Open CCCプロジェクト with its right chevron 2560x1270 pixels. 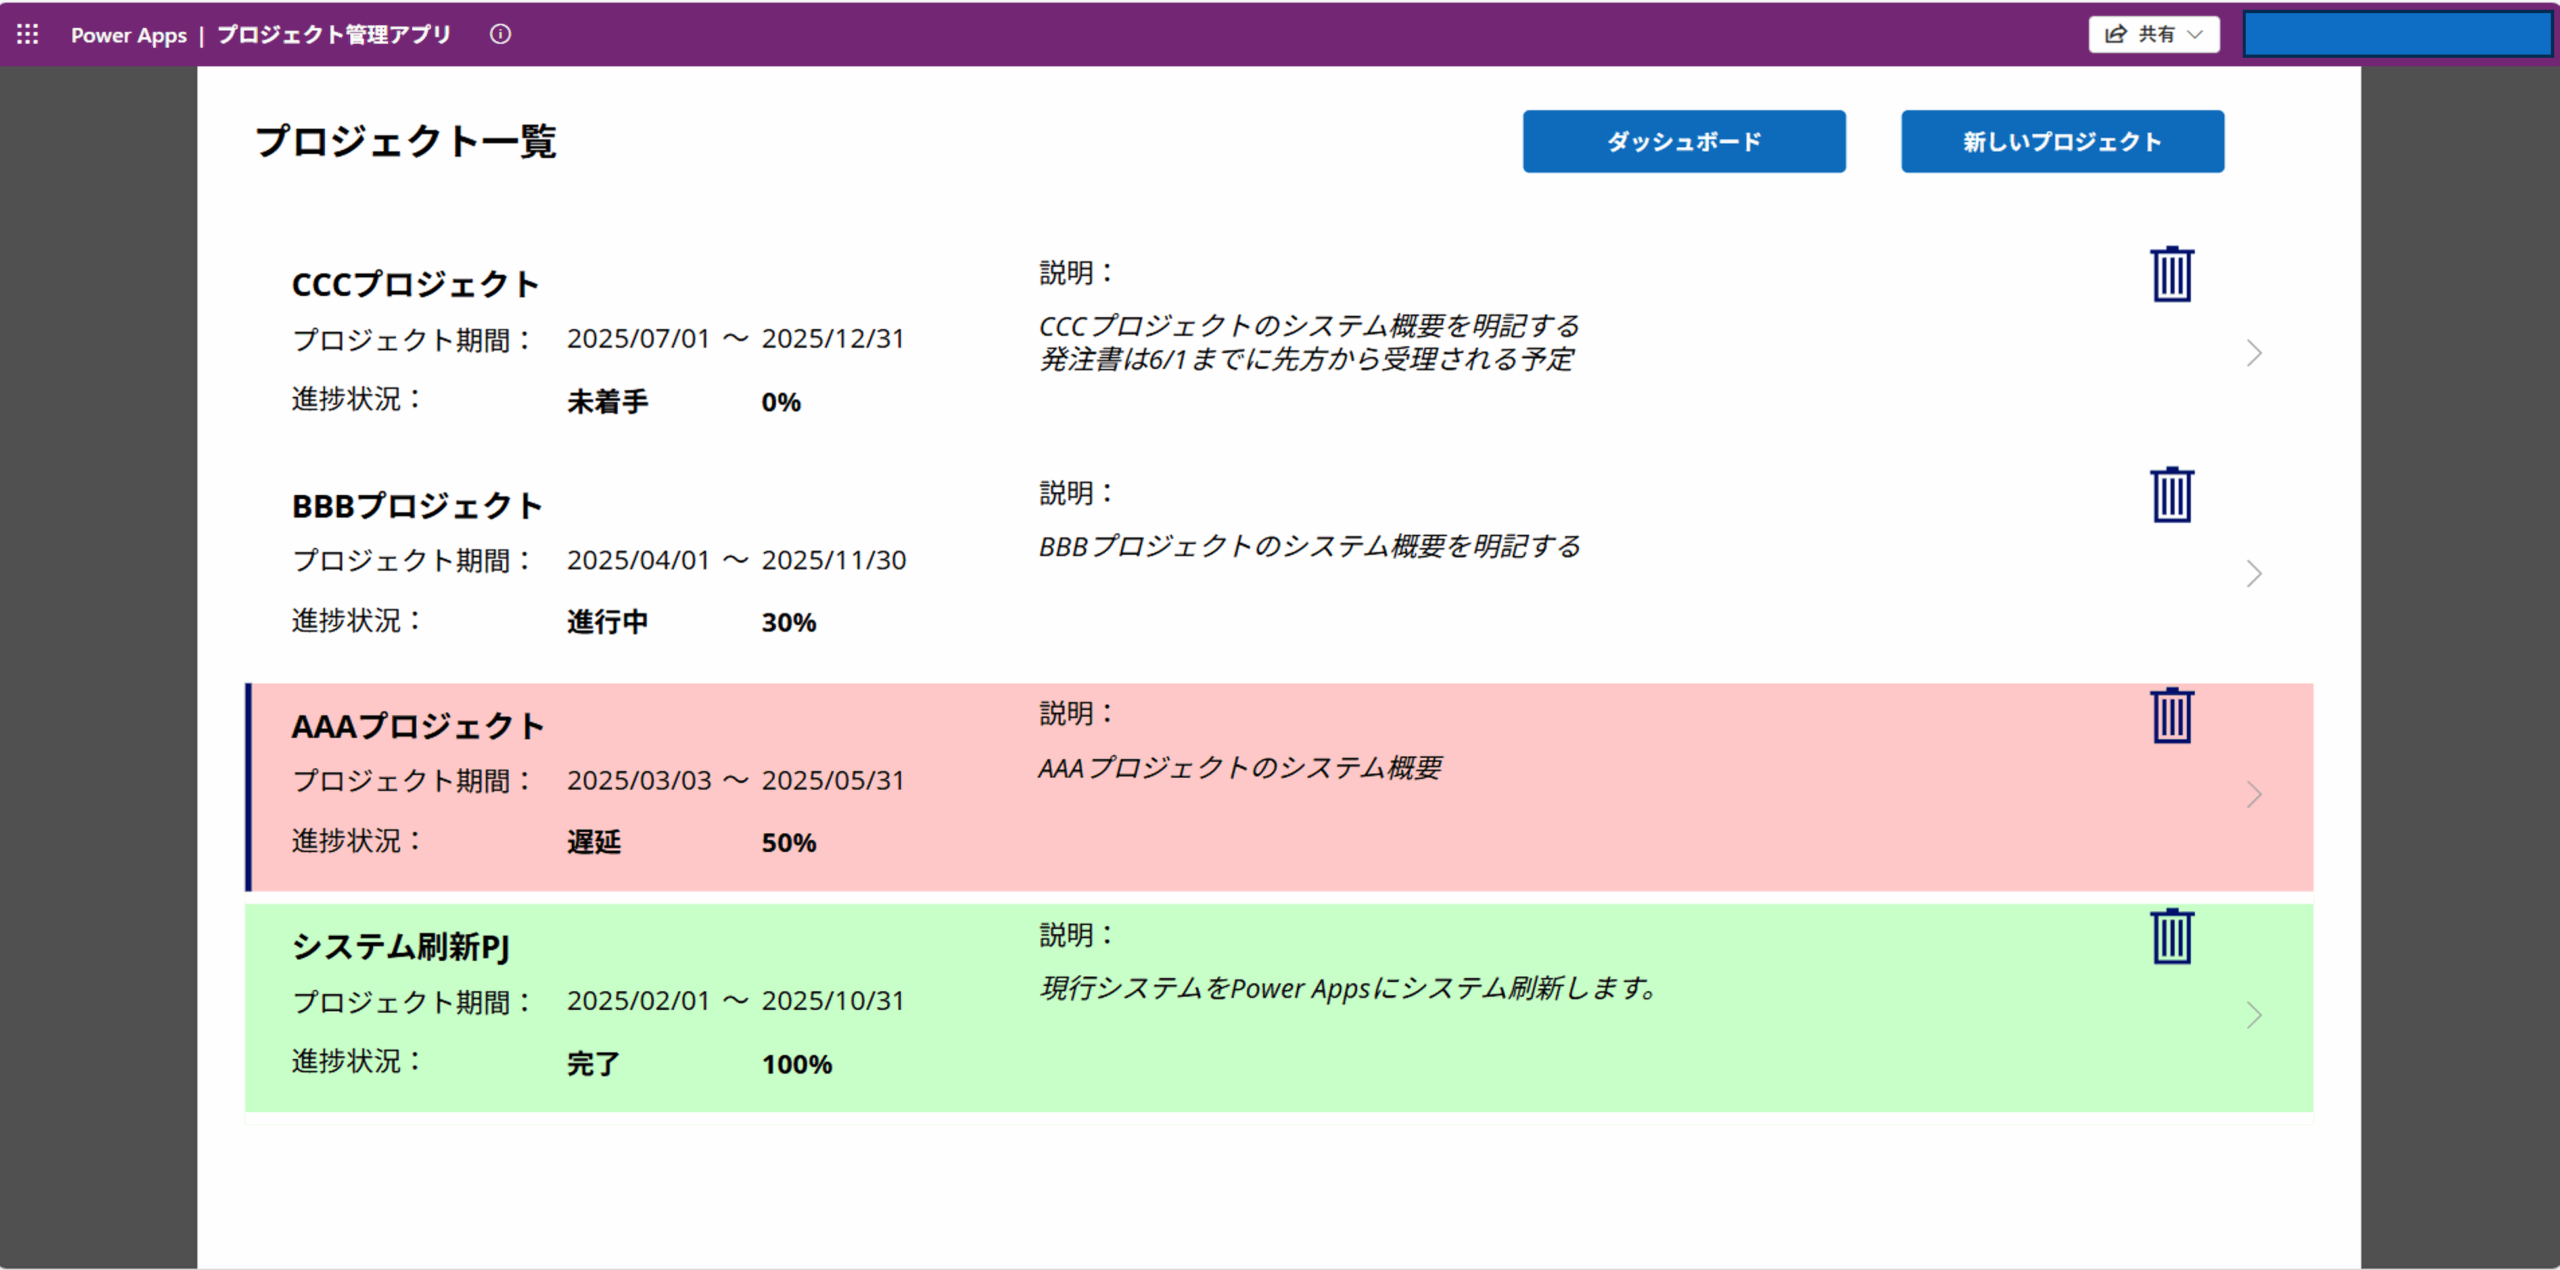[2254, 353]
